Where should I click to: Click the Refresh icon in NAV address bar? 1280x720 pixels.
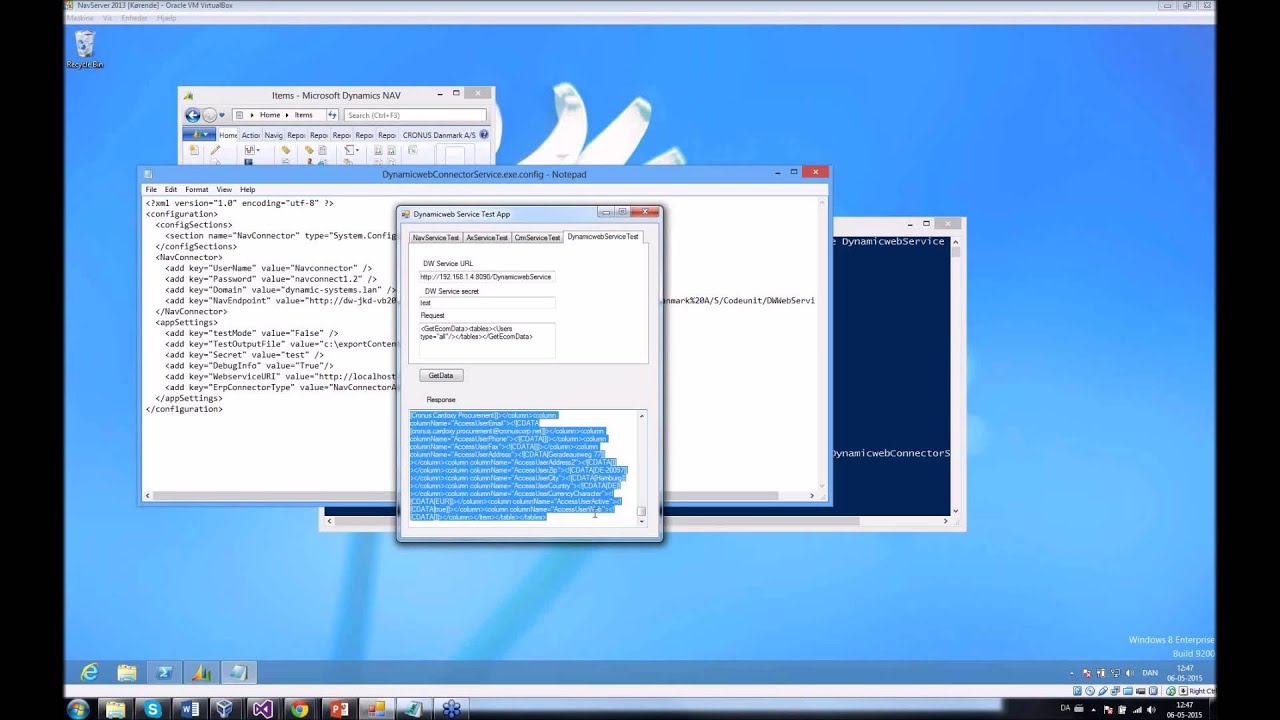(x=333, y=115)
